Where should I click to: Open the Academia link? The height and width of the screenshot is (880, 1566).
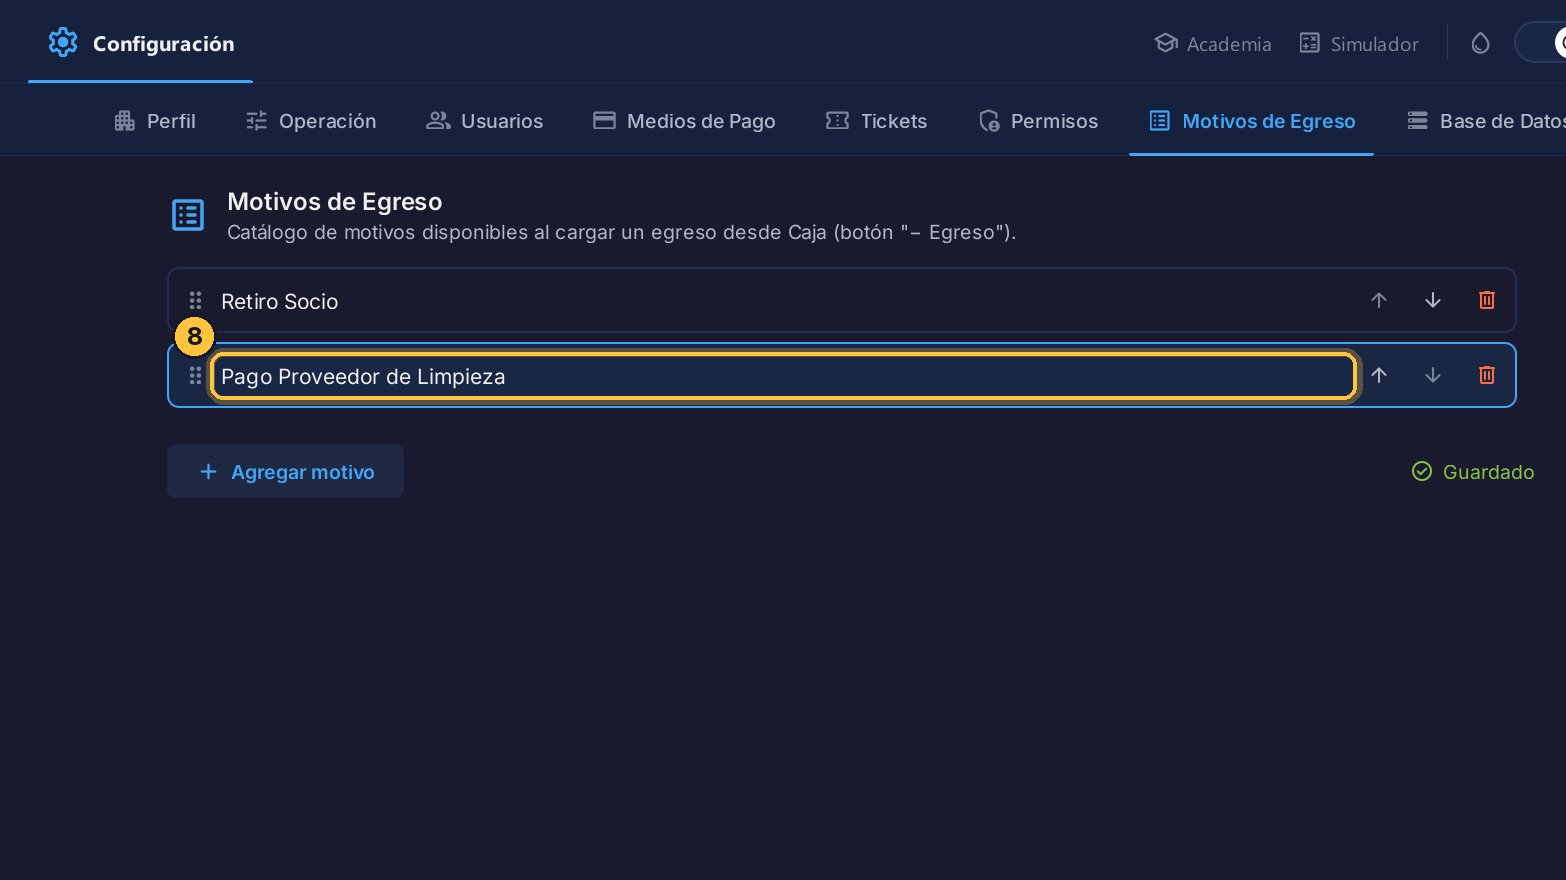click(x=1213, y=44)
